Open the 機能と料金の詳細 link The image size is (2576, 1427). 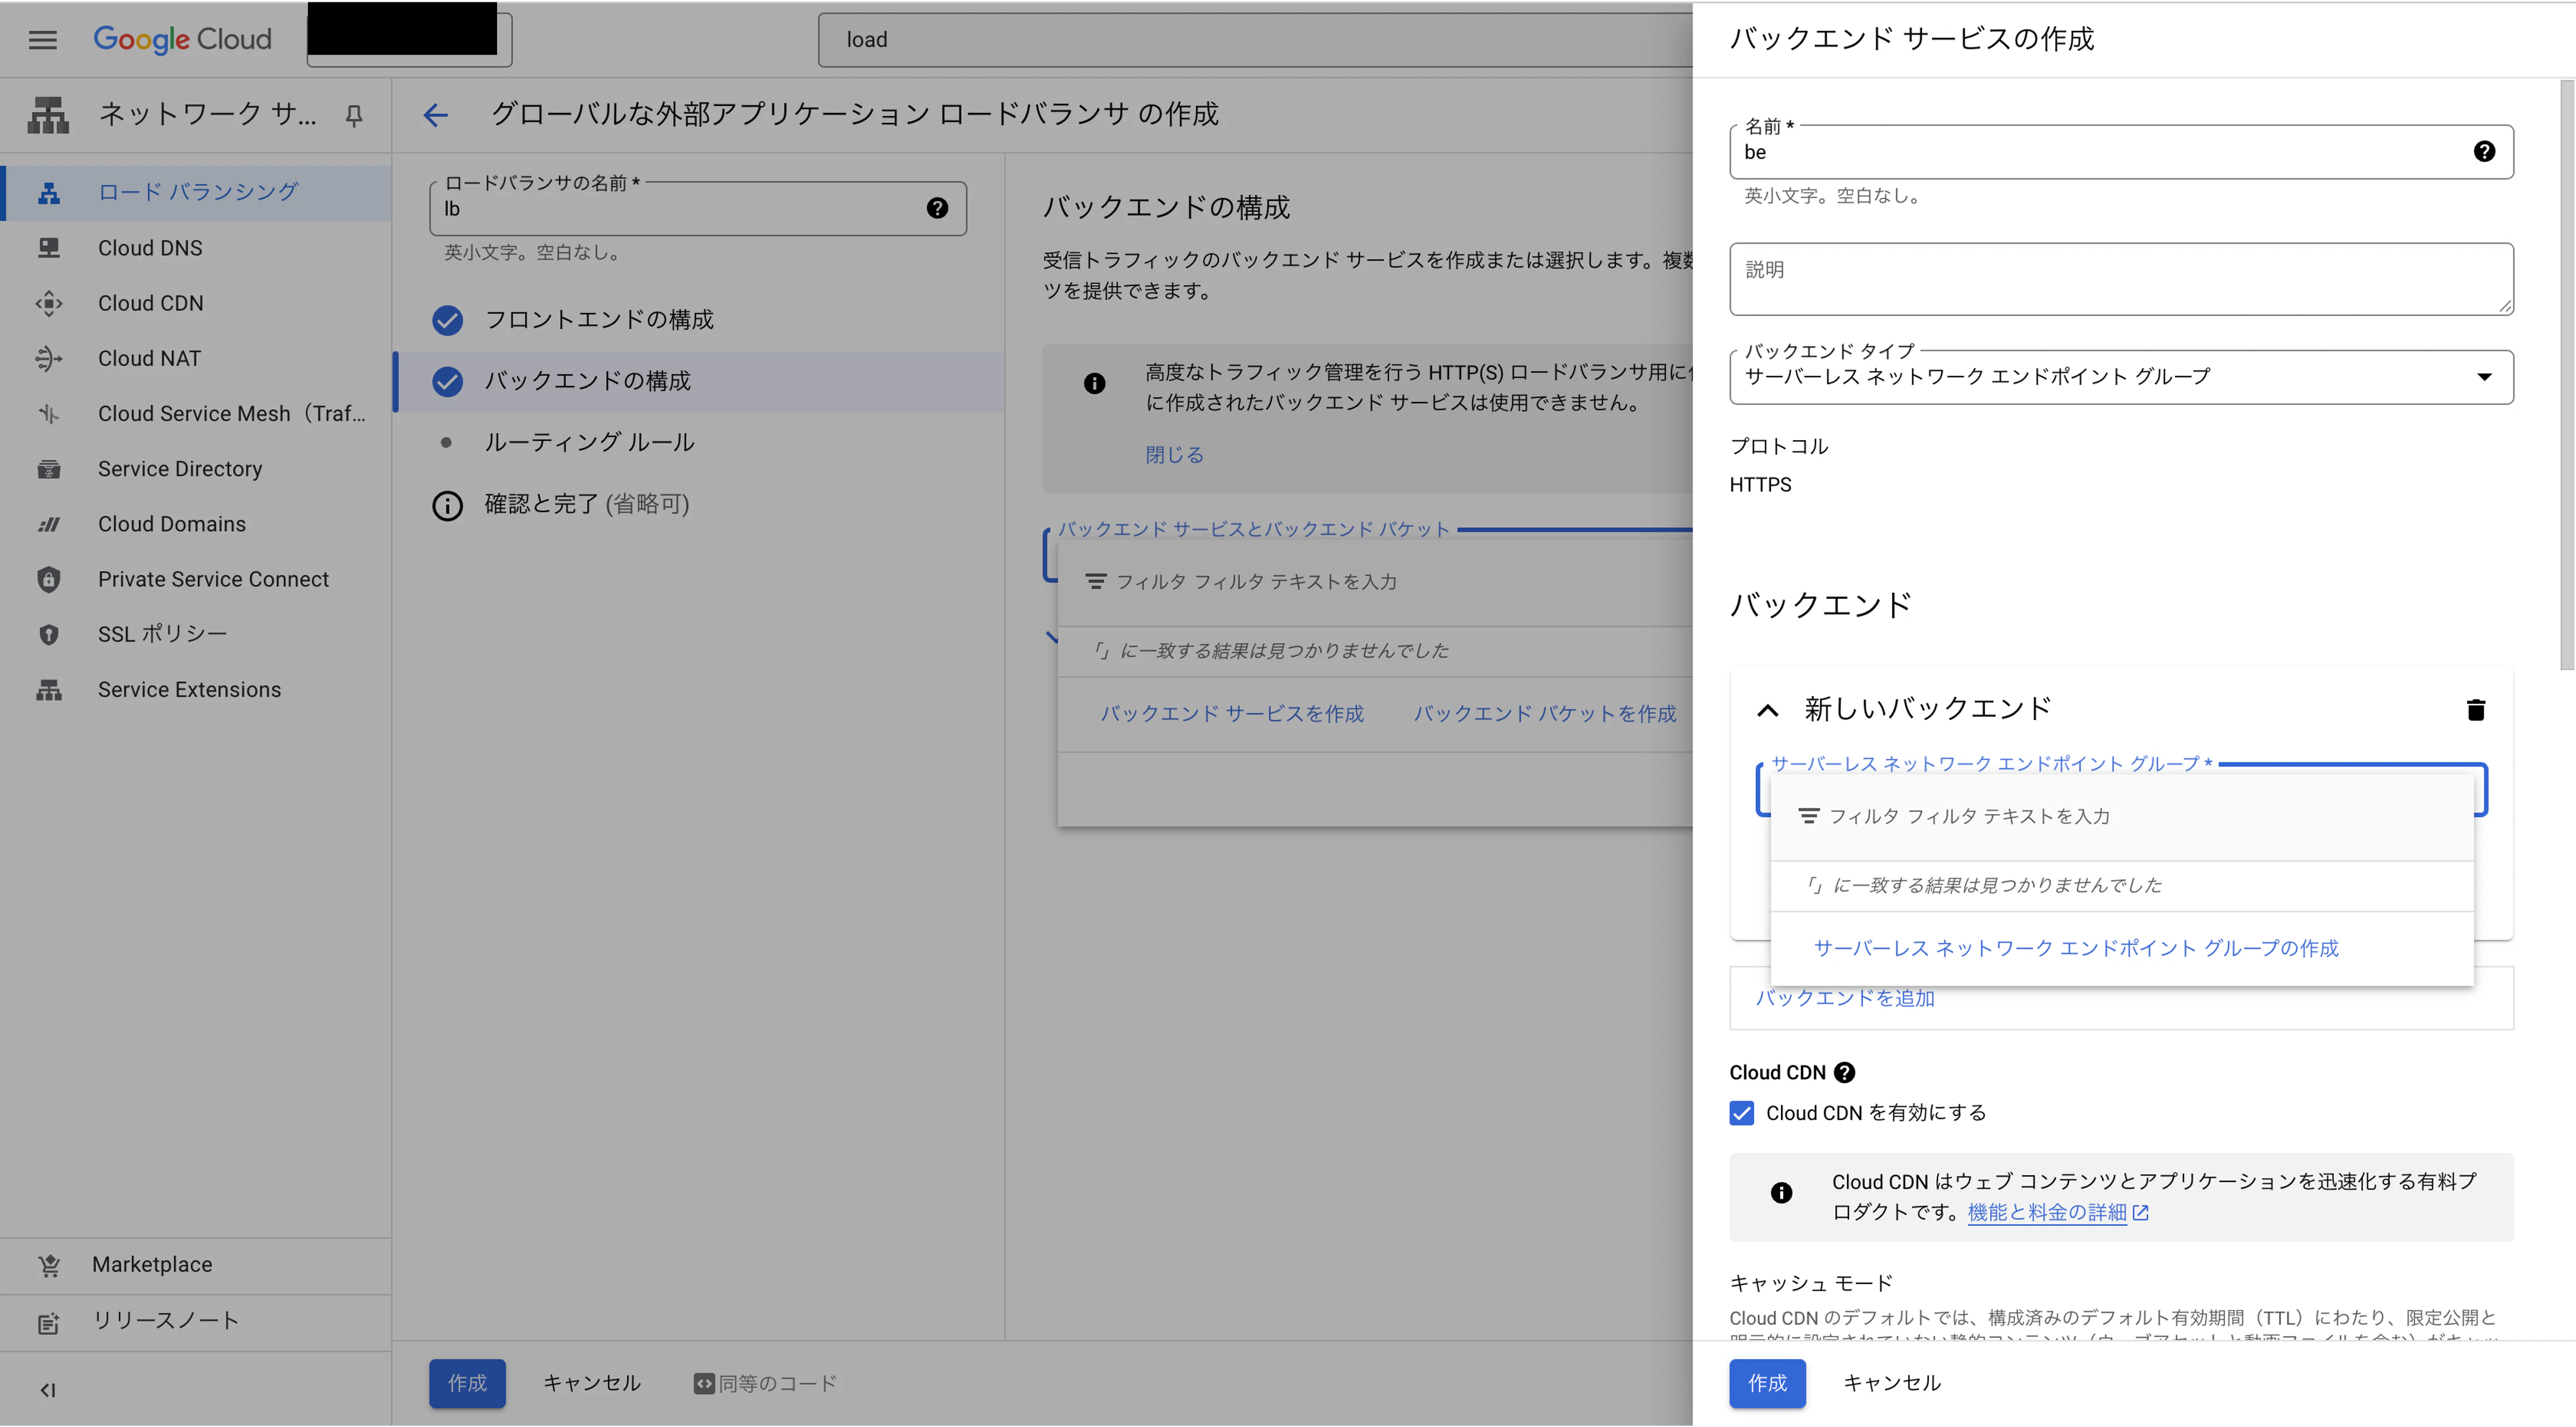click(2058, 1212)
